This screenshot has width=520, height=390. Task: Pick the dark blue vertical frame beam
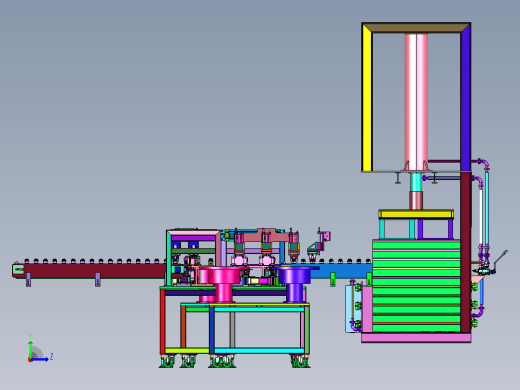(465, 97)
